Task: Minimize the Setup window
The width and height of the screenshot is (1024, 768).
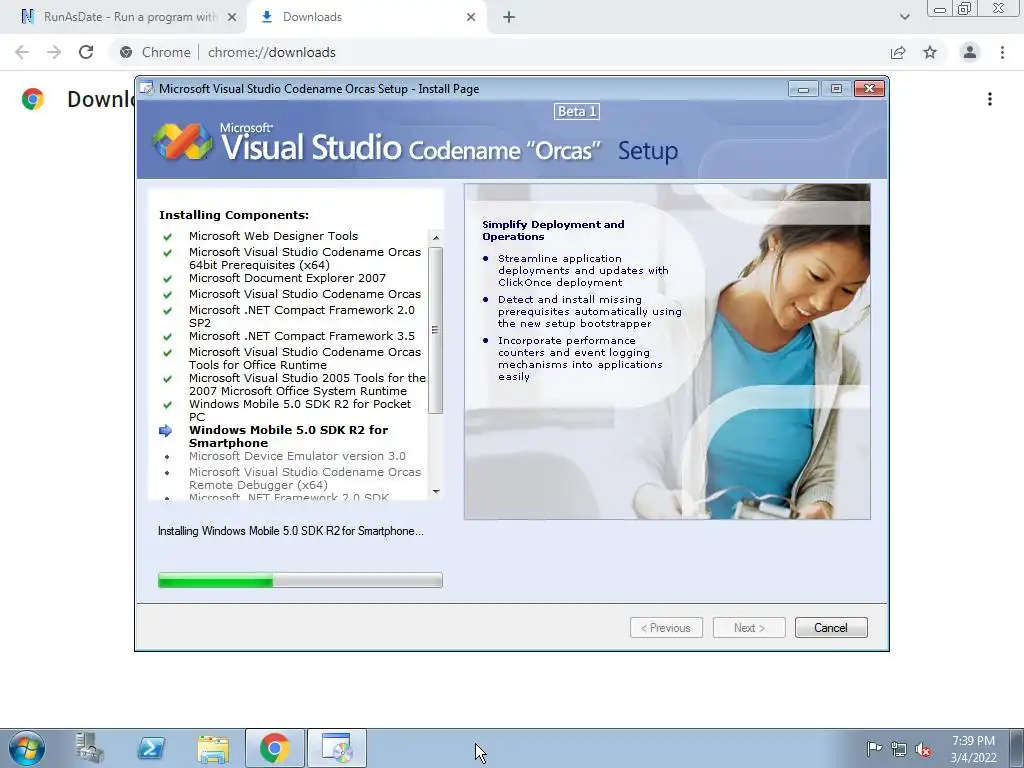Action: pos(804,89)
